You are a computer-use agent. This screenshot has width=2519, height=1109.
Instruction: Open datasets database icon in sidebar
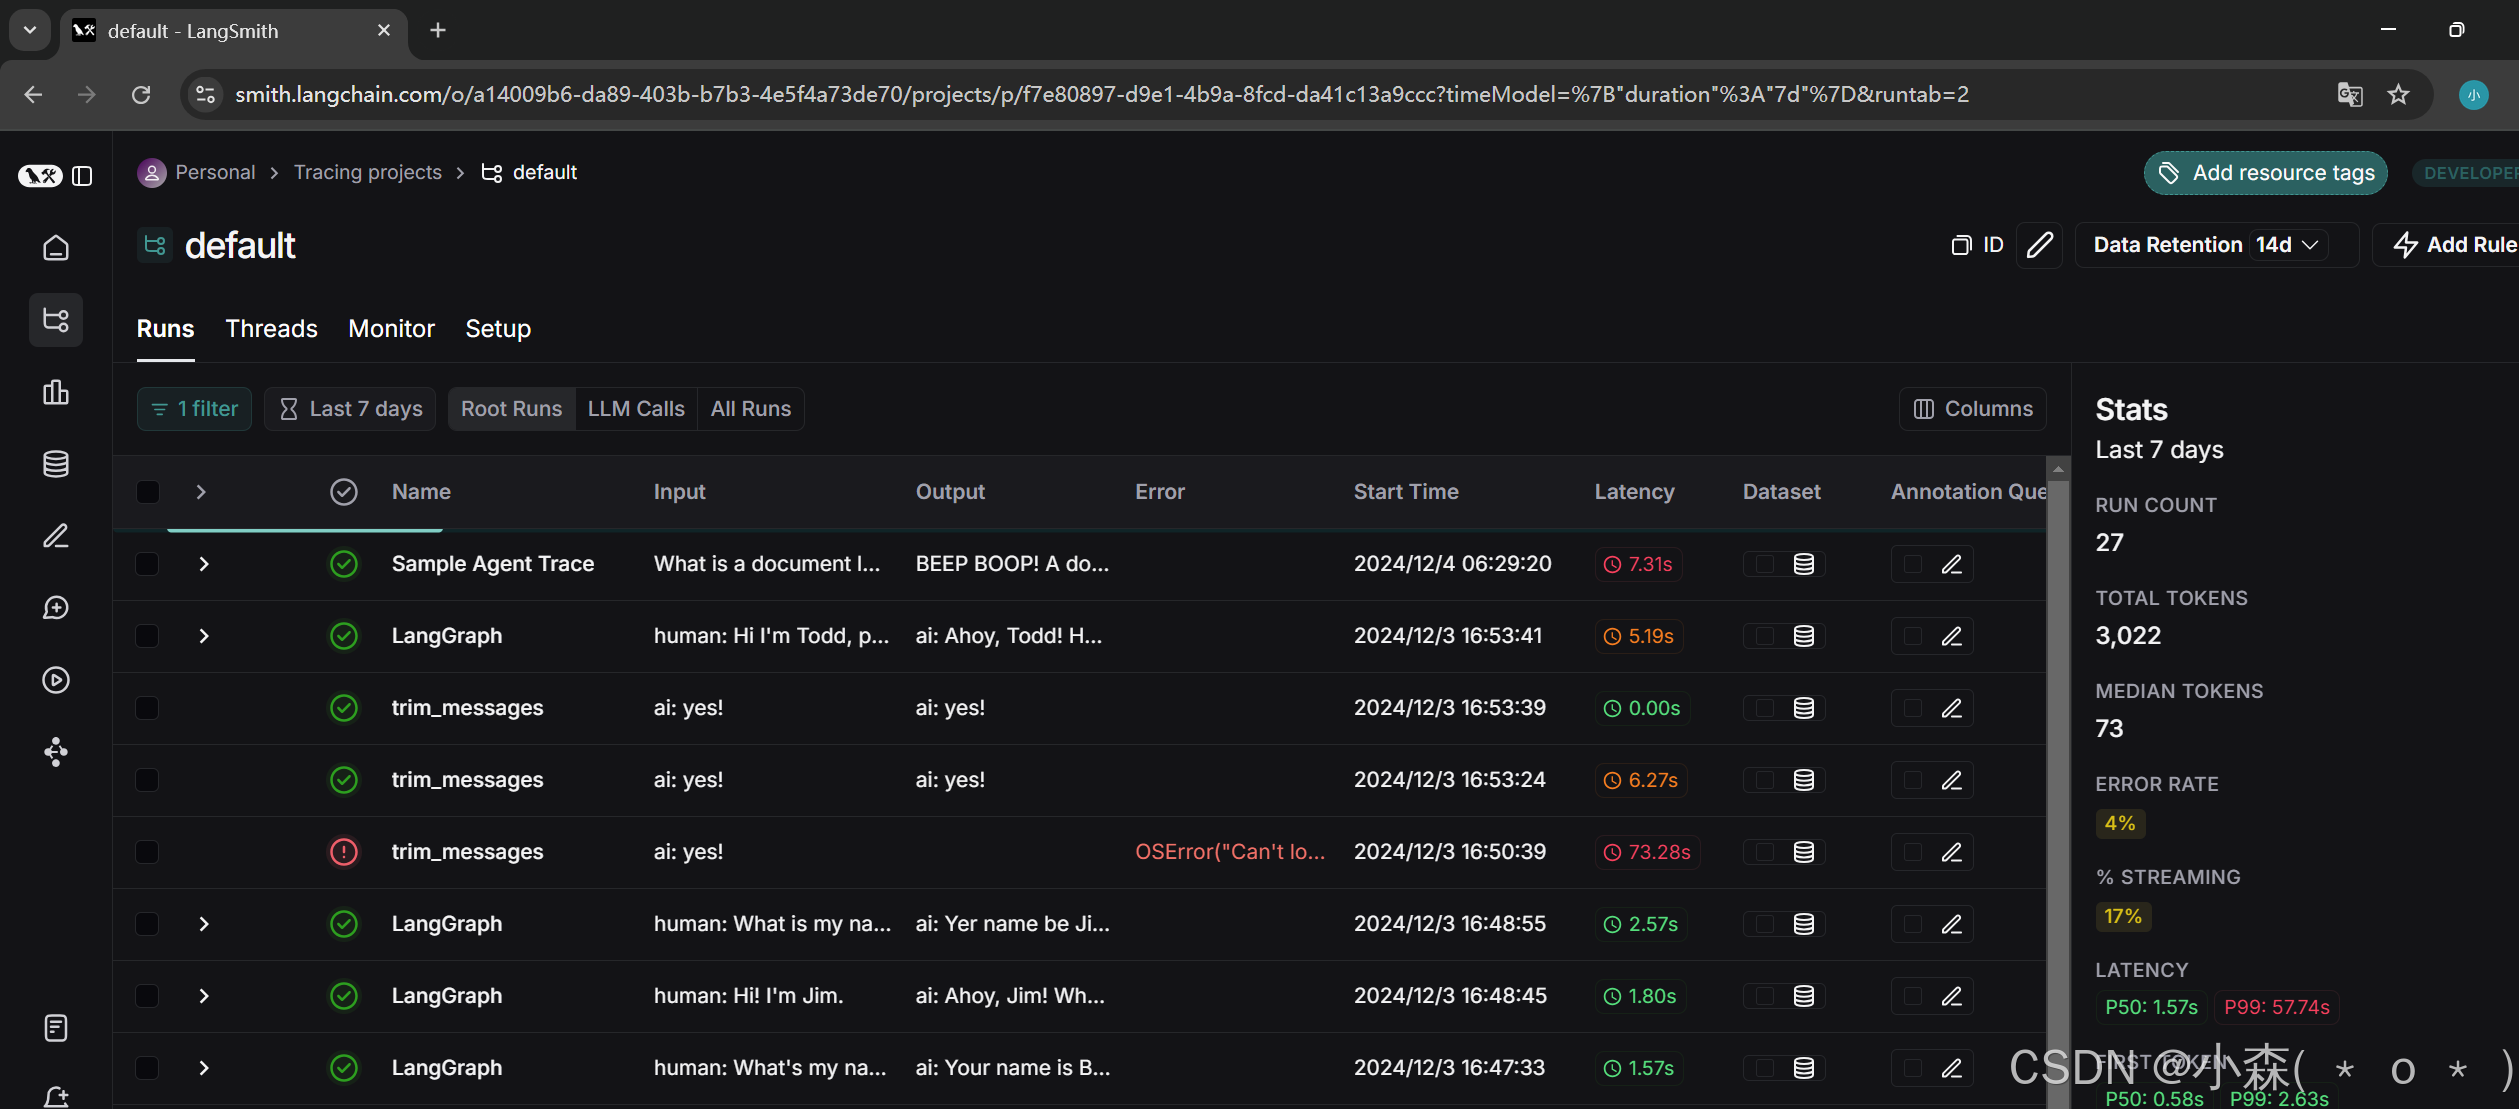click(56, 464)
